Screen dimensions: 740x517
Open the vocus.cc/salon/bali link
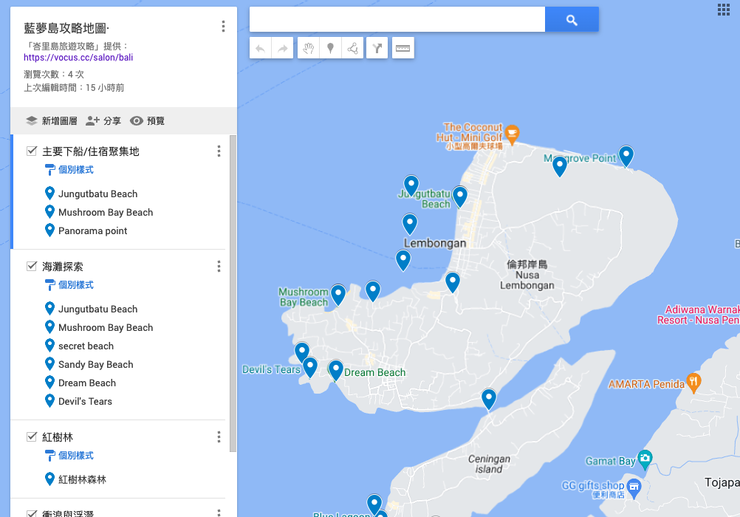pyautogui.click(x=78, y=58)
